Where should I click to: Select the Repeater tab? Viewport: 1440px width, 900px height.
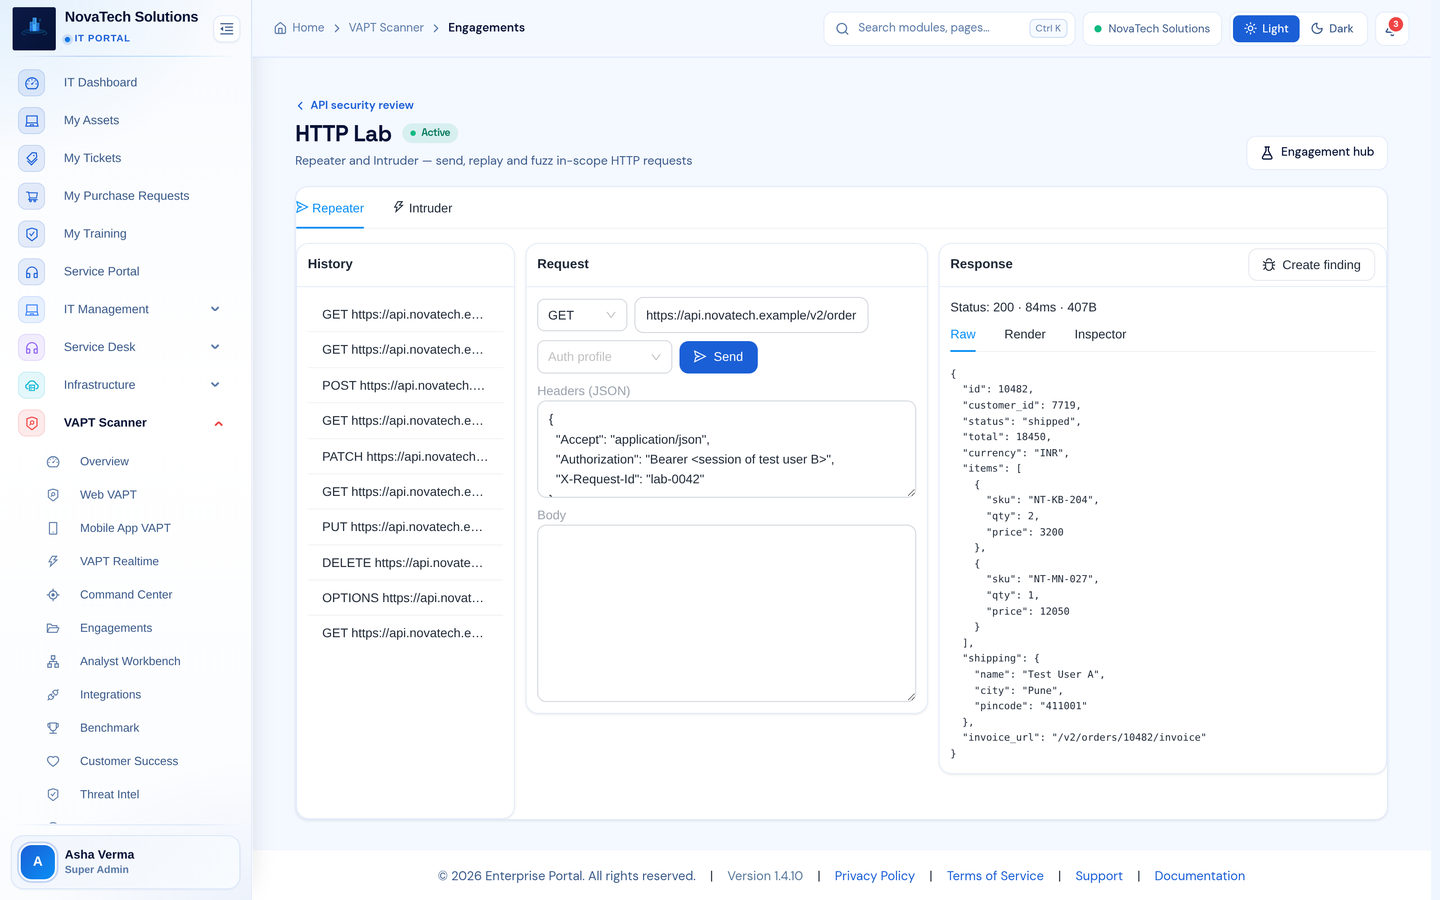(x=330, y=208)
